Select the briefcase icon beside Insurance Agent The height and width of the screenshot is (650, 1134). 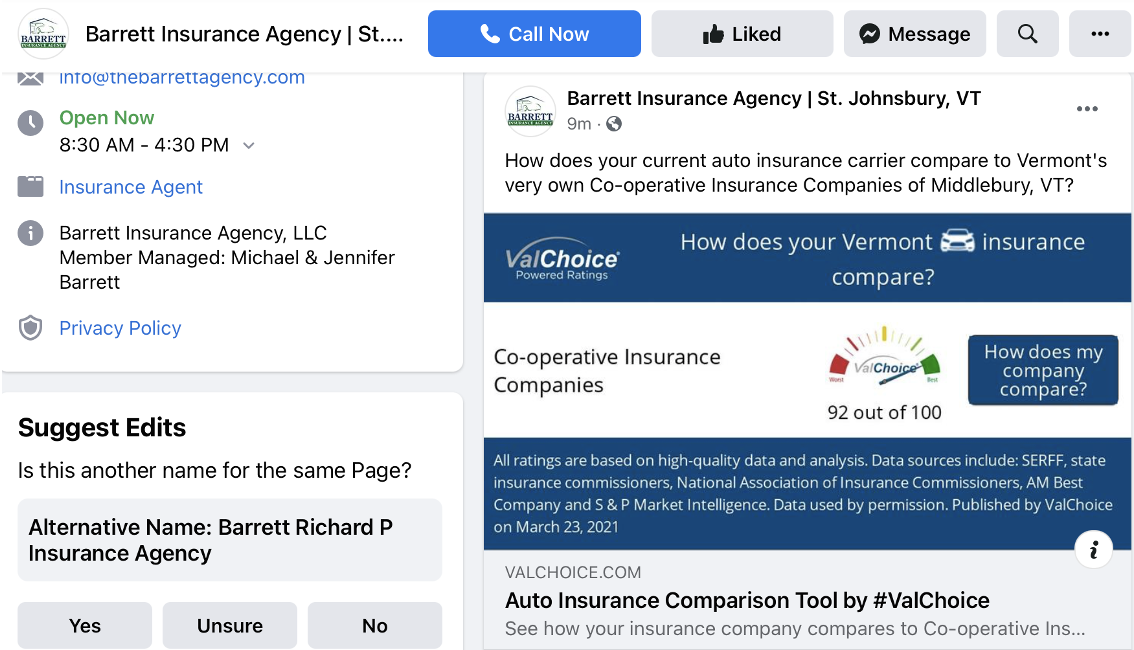tap(30, 187)
